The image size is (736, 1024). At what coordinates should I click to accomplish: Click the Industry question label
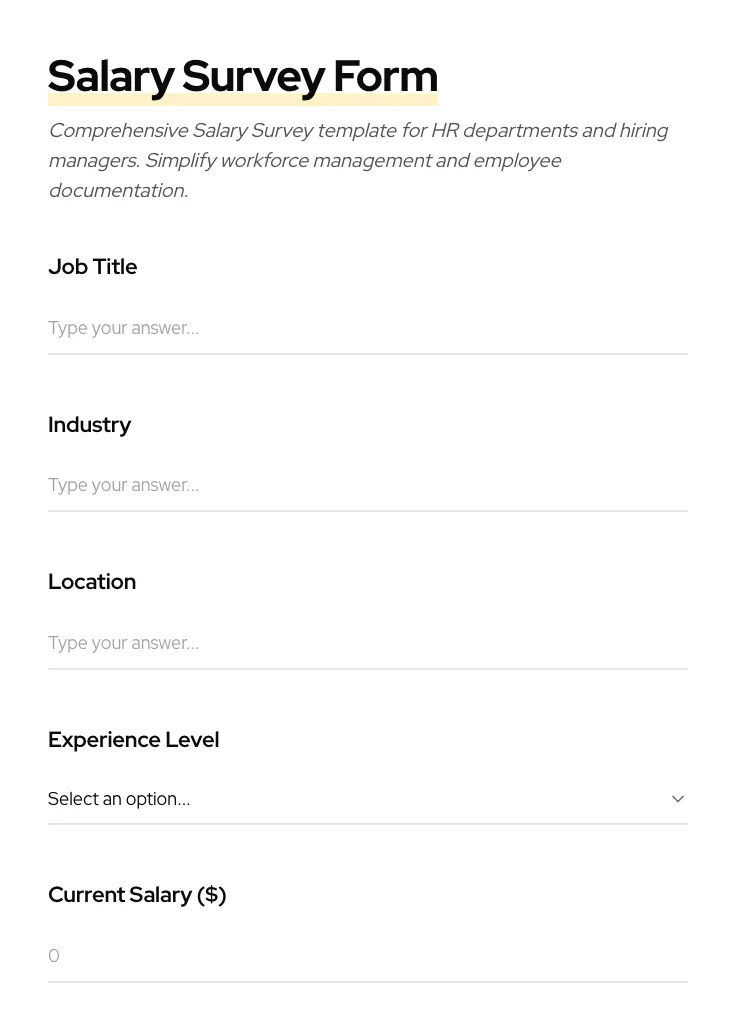[x=90, y=425]
